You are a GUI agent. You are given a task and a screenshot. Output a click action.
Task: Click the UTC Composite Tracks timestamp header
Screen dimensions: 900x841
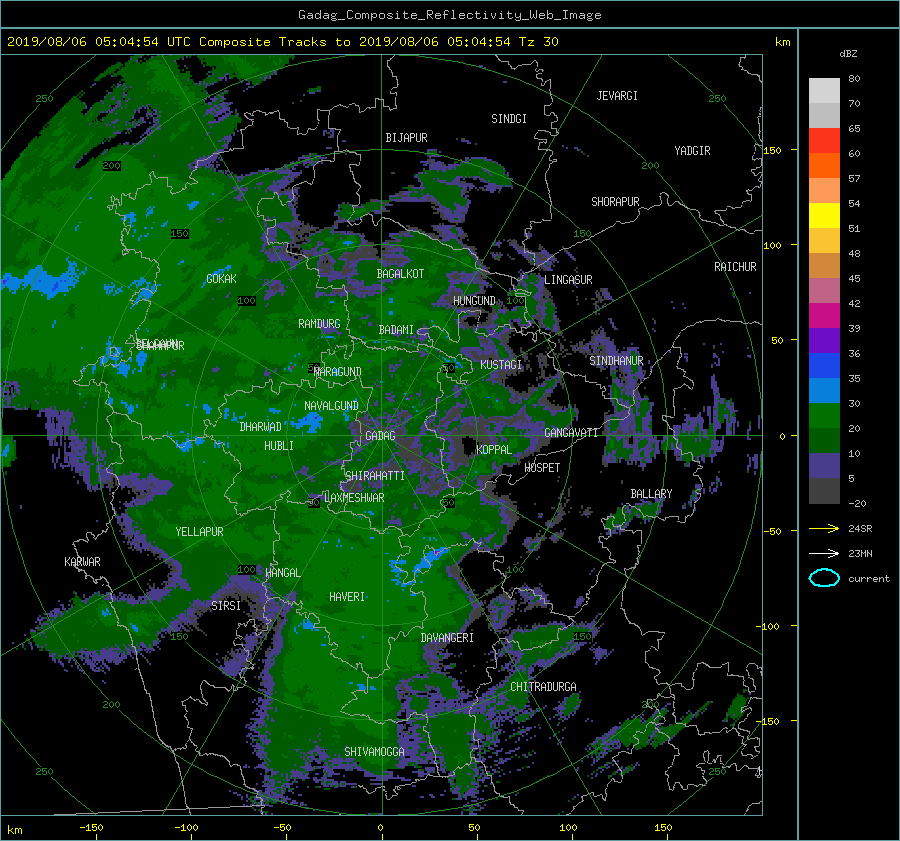point(282,42)
